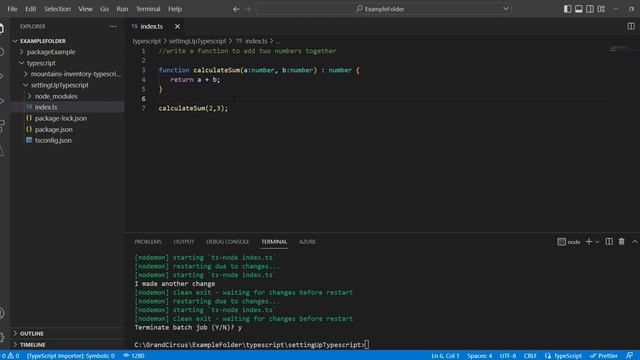
Task: Open the File menu
Action: [x=12, y=9]
